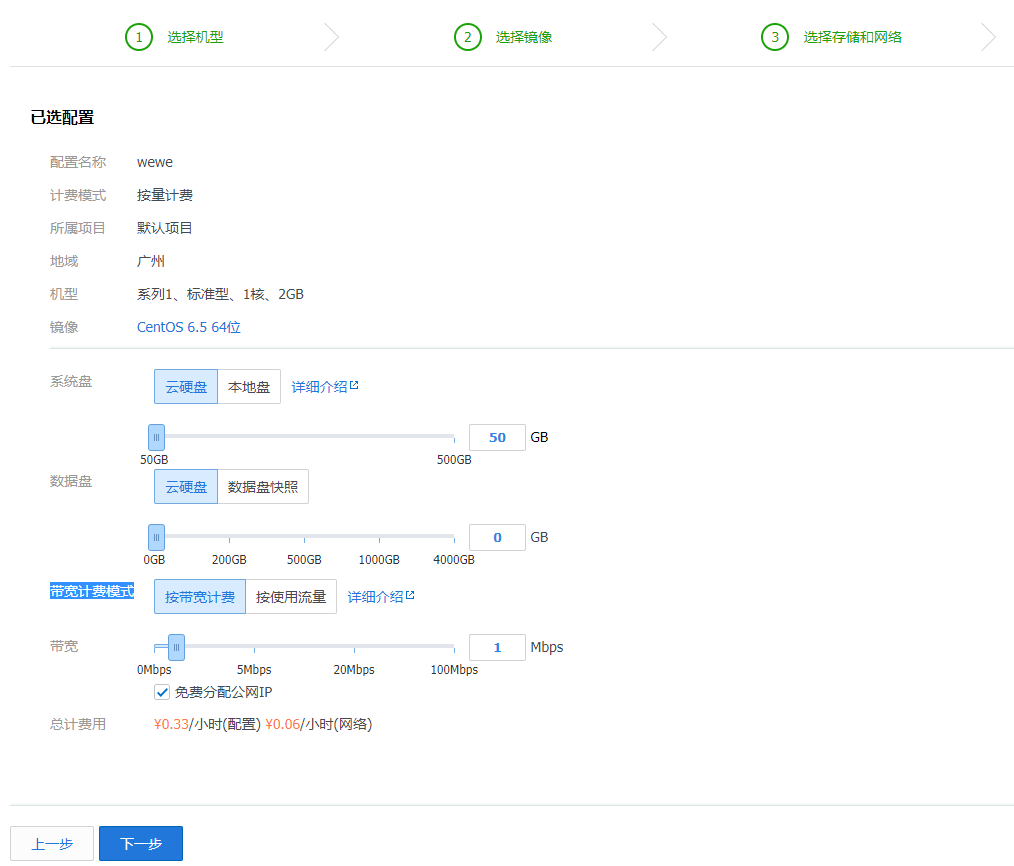Click the bandwidth Mbps input showing 1
The image size is (1014, 866).
tap(497, 647)
